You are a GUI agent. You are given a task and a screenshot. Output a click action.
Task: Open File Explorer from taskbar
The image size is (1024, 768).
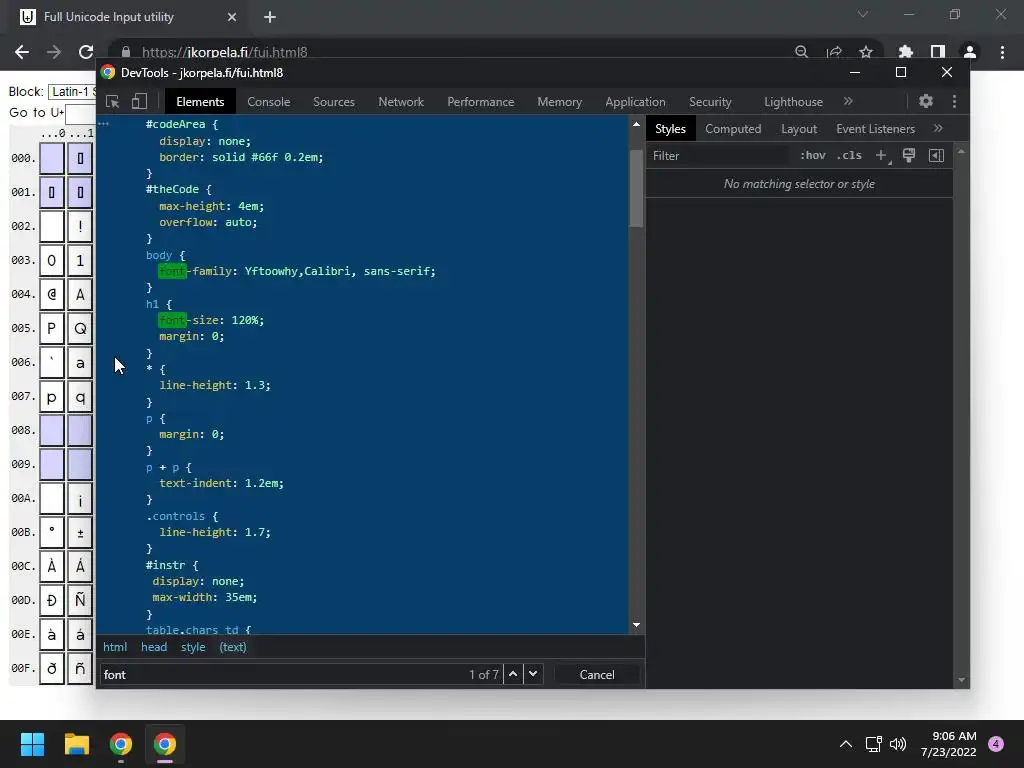76,744
